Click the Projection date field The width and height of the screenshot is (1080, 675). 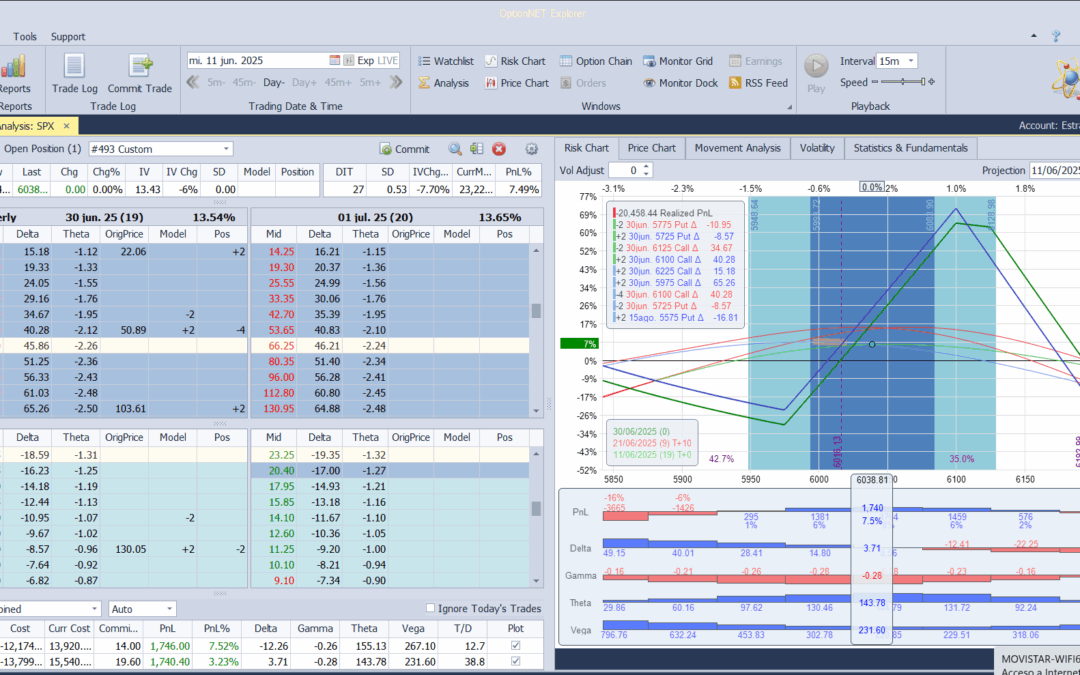click(x=1054, y=170)
